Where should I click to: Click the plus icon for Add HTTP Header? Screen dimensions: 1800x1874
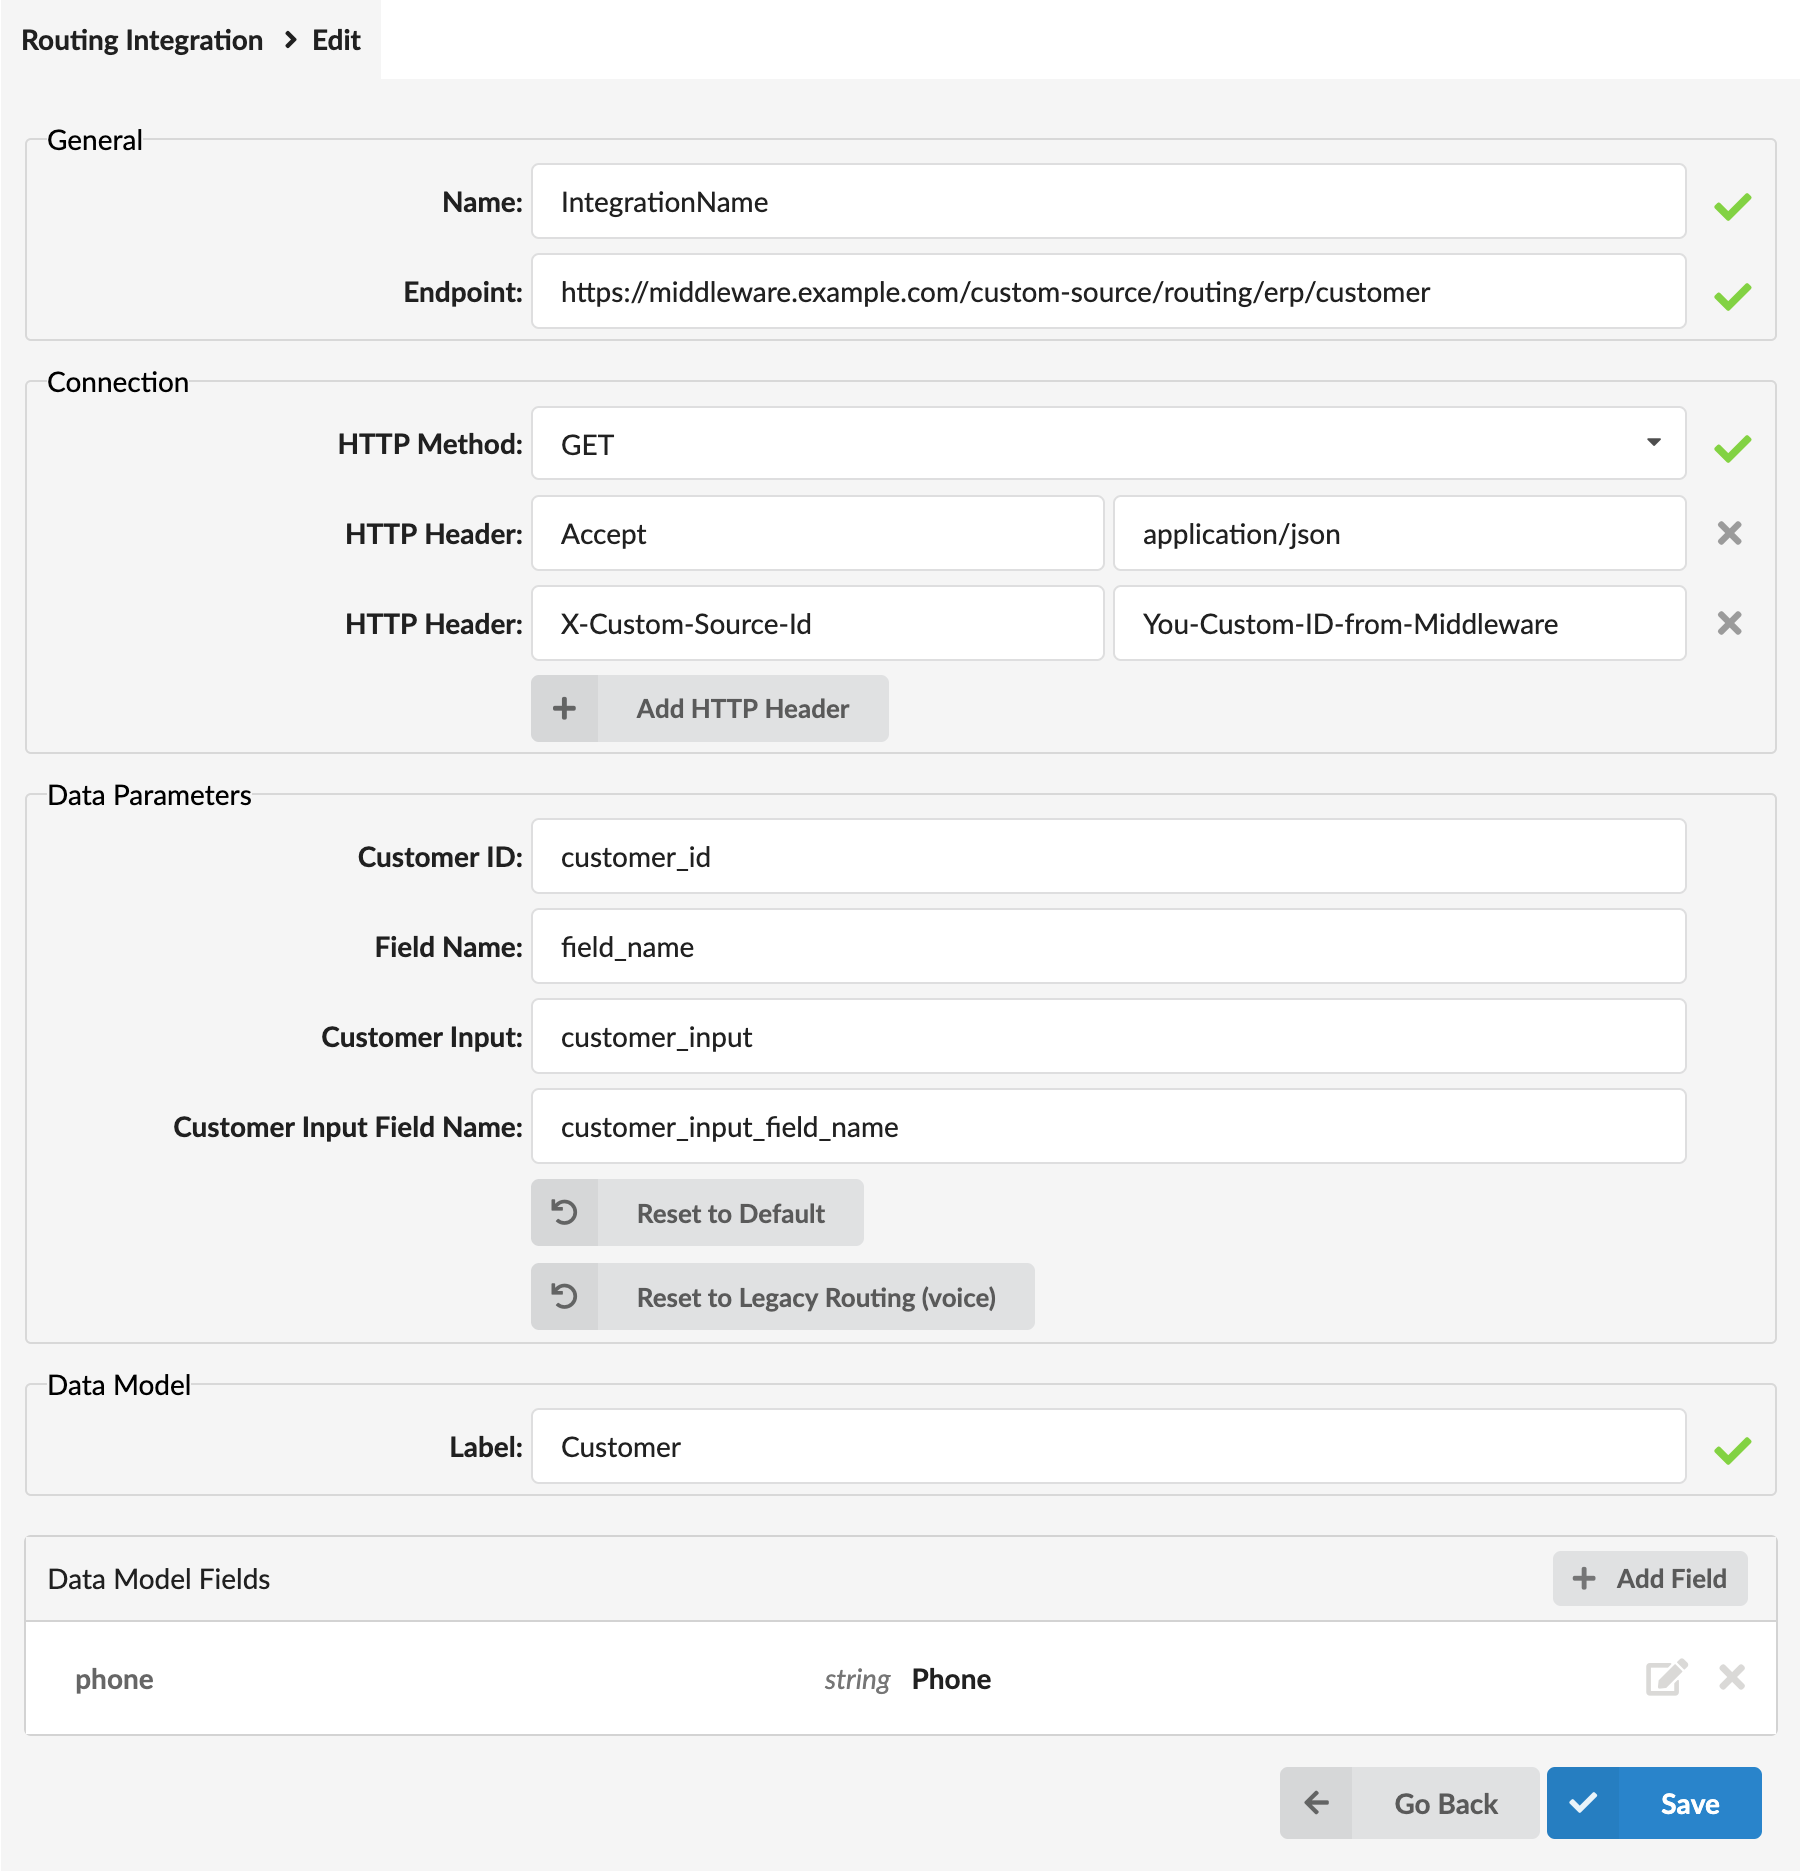[564, 709]
